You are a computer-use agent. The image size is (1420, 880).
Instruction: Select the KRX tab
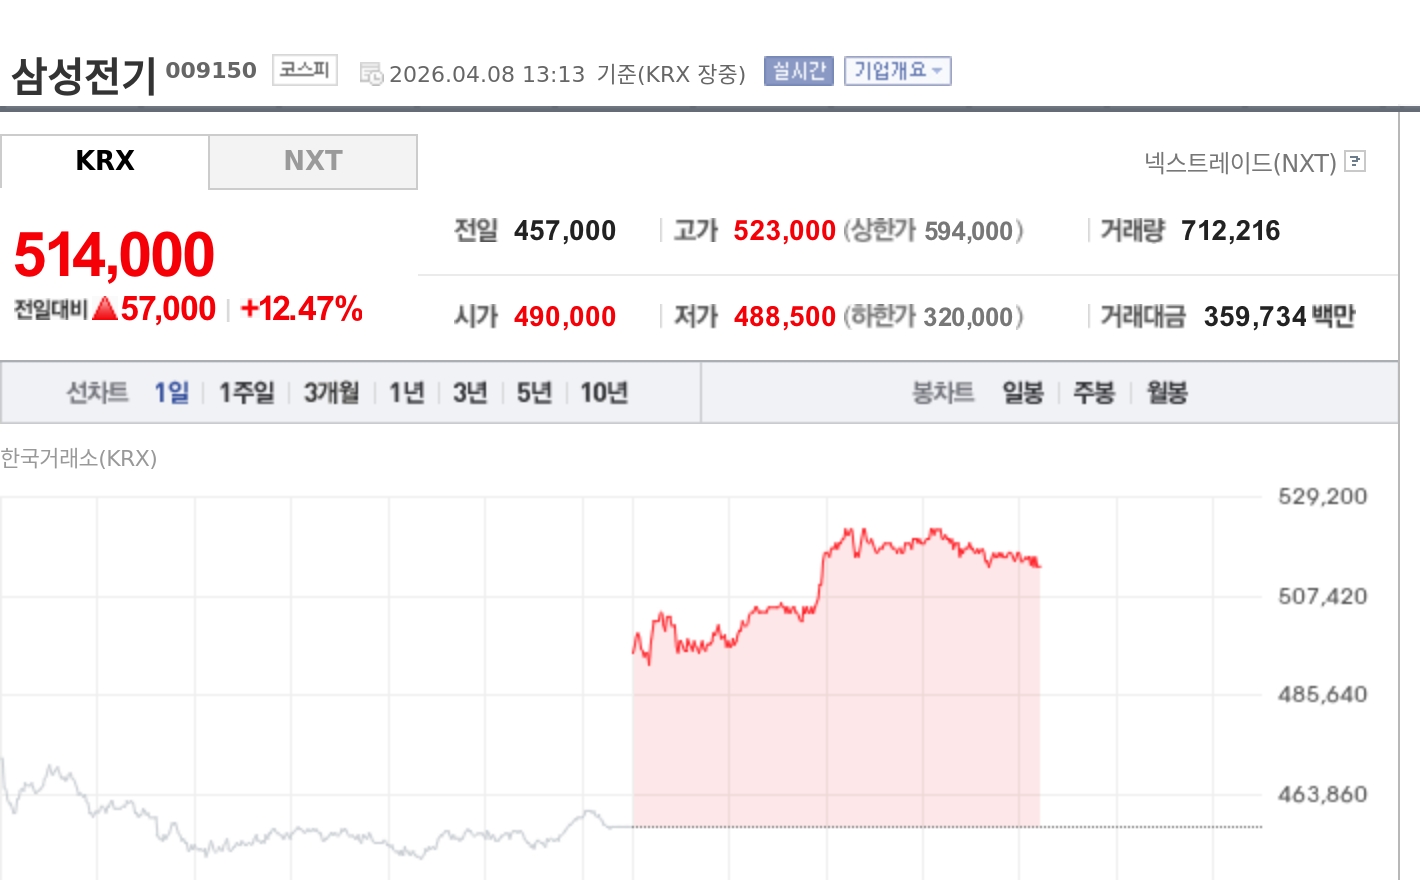coord(105,161)
